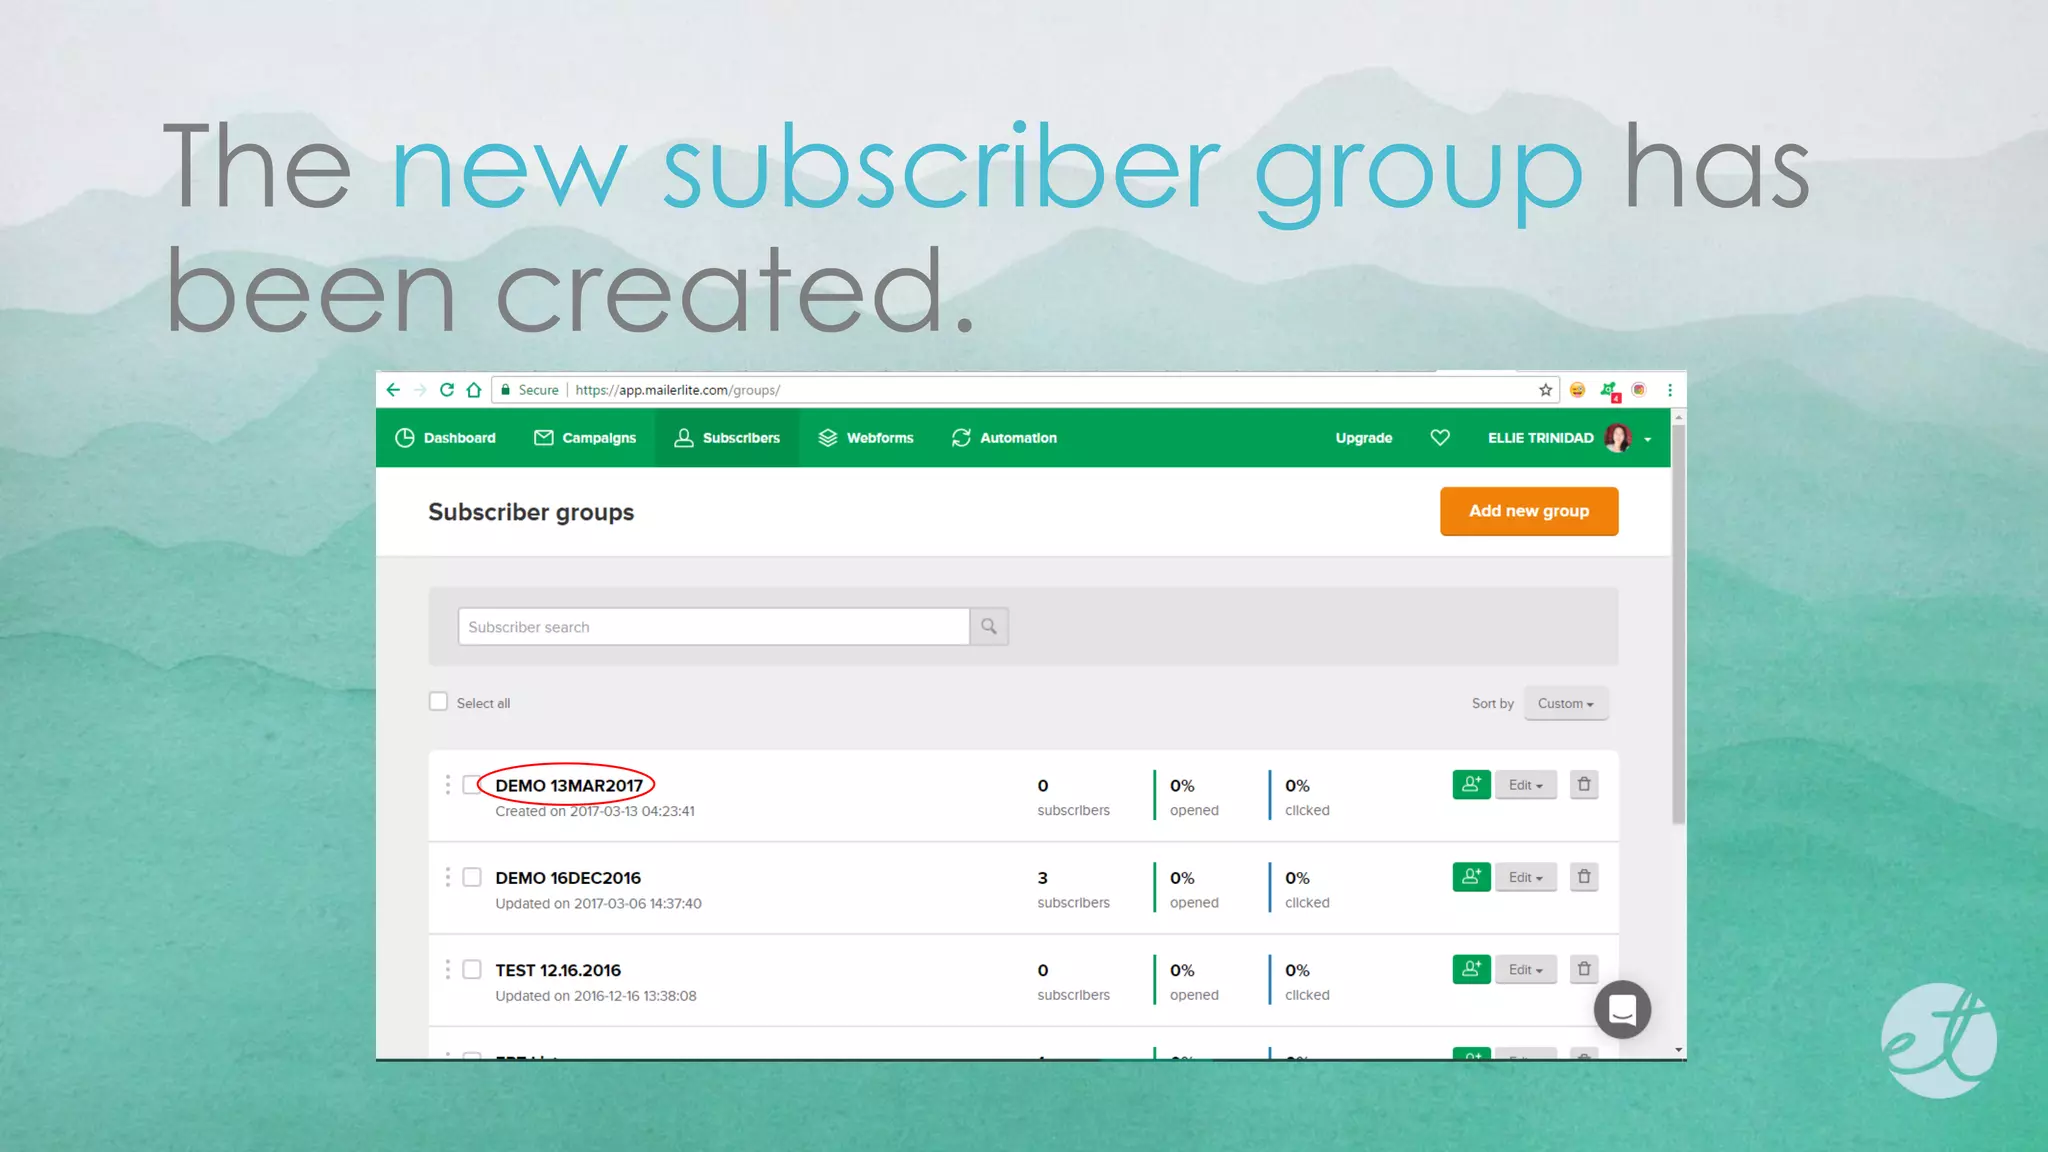Image resolution: width=2048 pixels, height=1152 pixels.
Task: Open Edit dropdown for TEST 12.16.2016
Action: tap(1526, 969)
